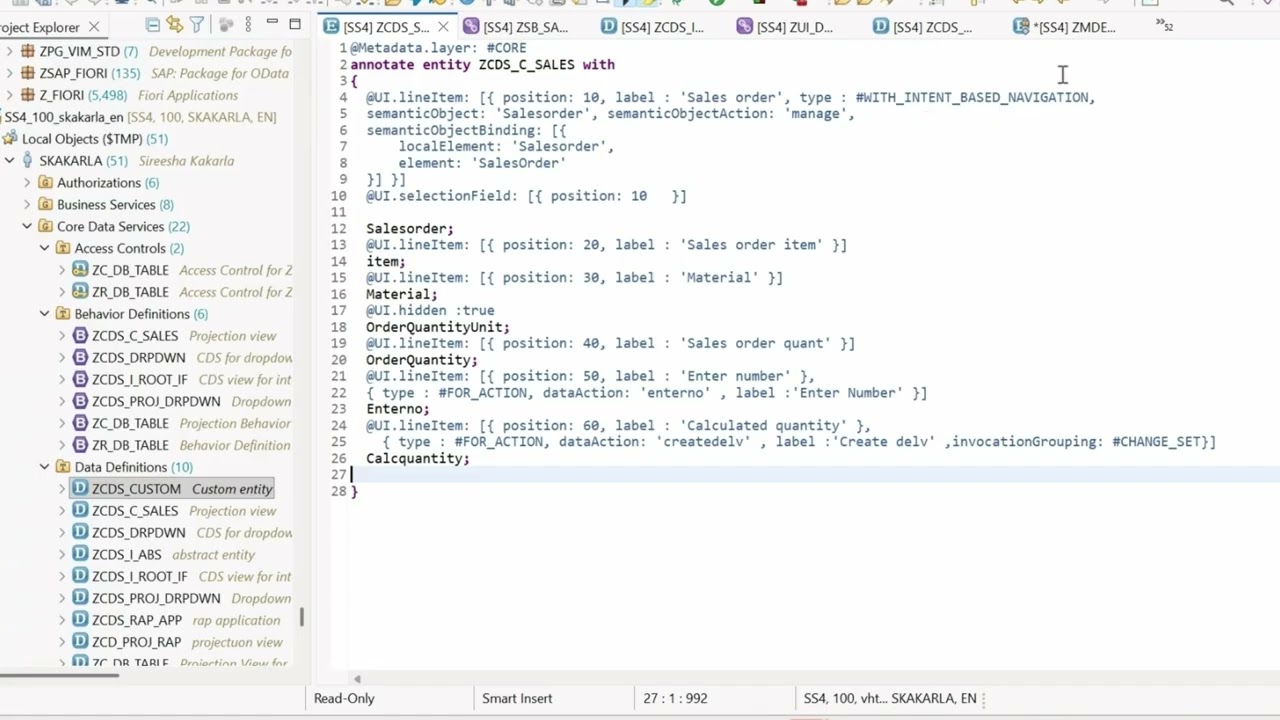Expand the ZPG_VIM_STD package node
Viewport: 1280px width, 720px height.
click(x=10, y=51)
